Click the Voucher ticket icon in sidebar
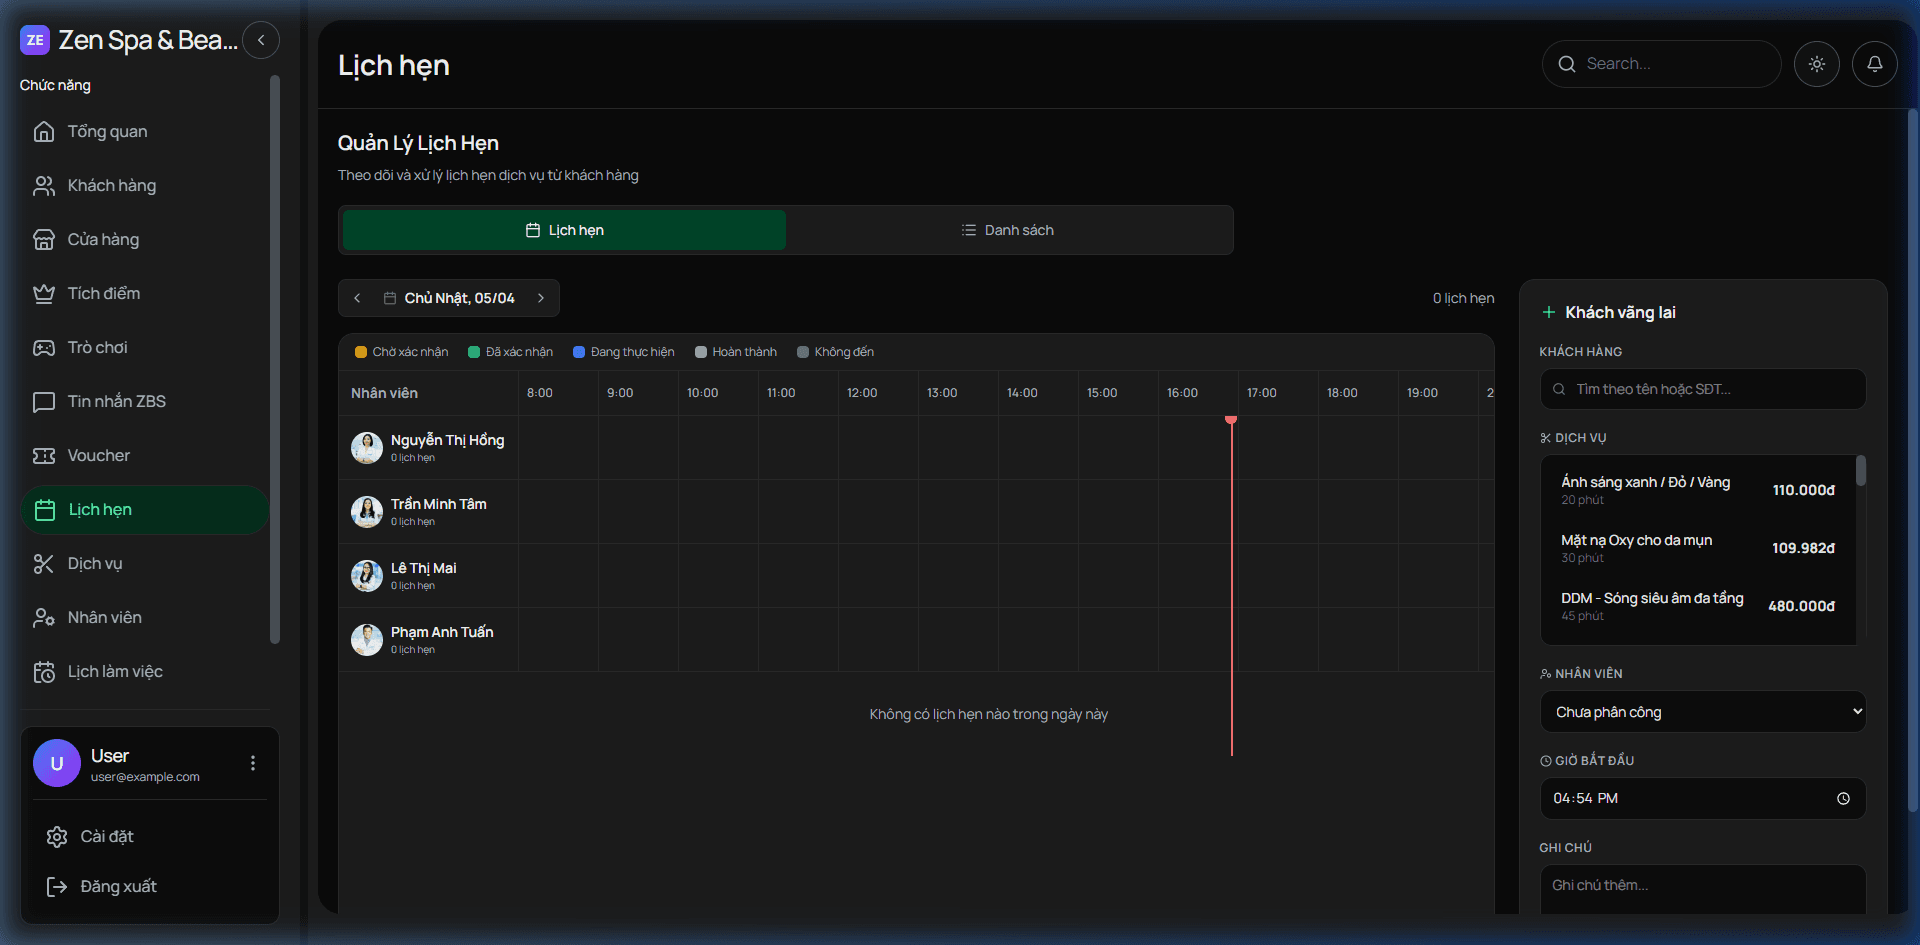Viewport: 1920px width, 945px height. (44, 456)
